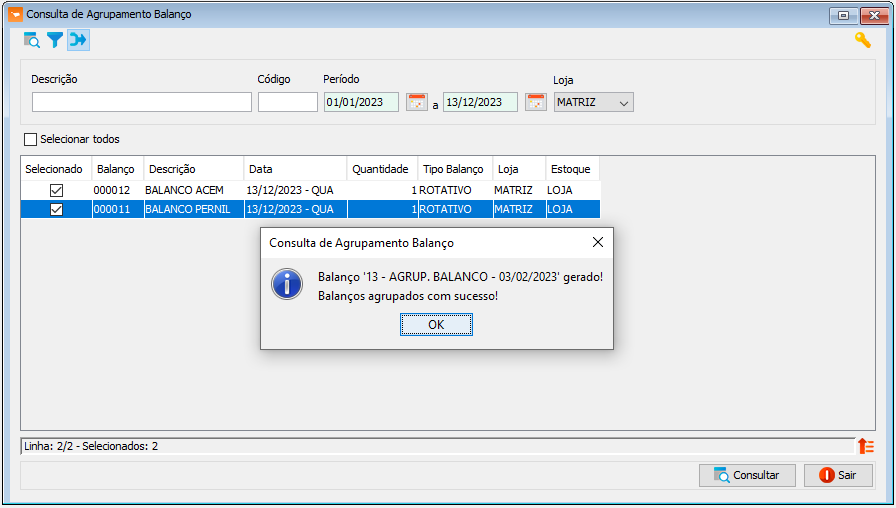
Task: Click the Código input field
Action: coord(288,102)
